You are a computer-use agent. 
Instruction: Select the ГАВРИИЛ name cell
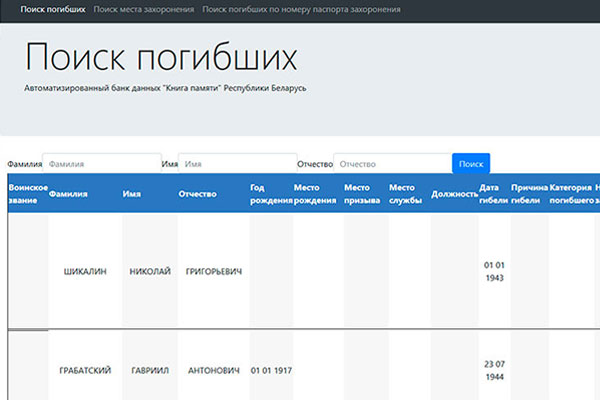pyautogui.click(x=150, y=370)
